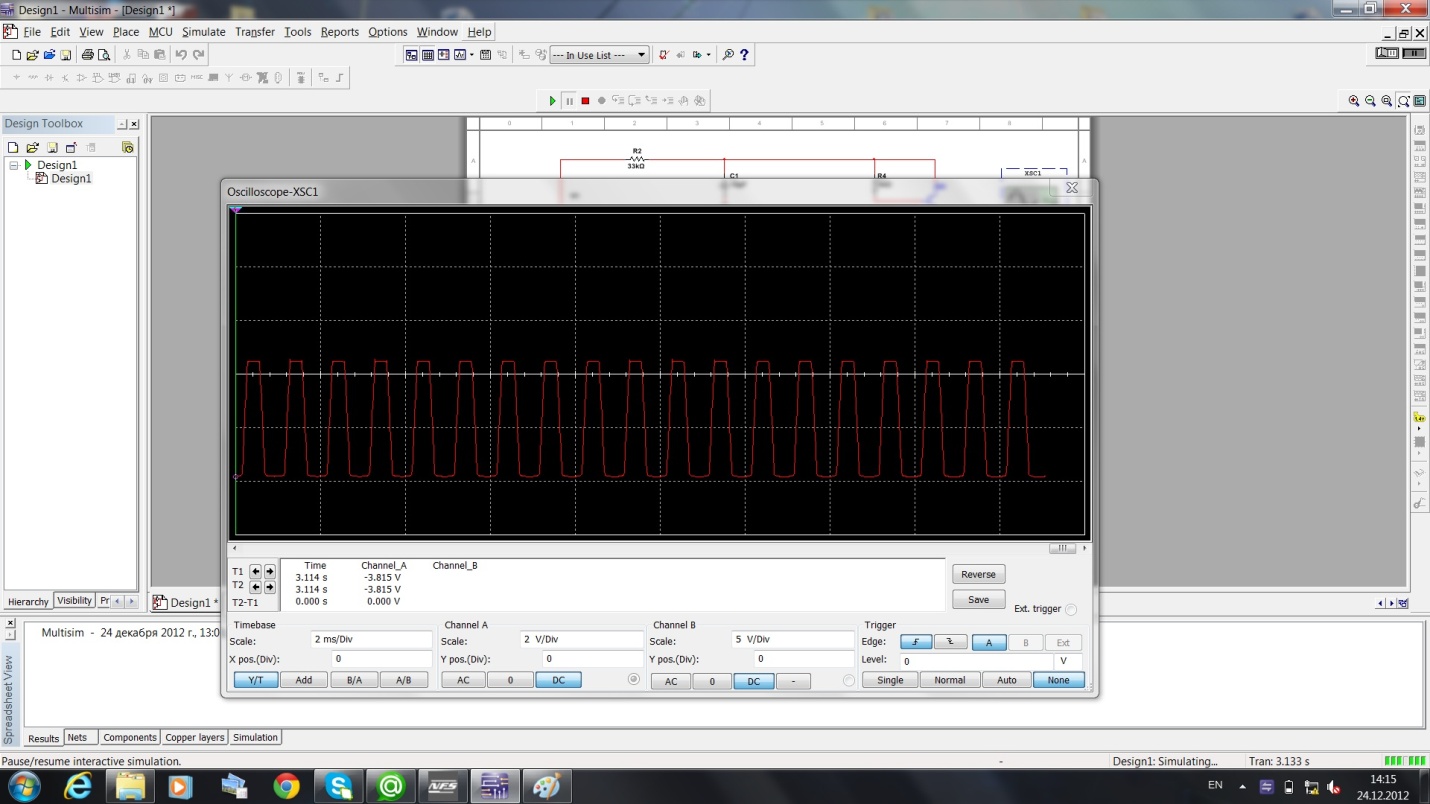Switch to the Components spreadsheet tab

(x=131, y=737)
